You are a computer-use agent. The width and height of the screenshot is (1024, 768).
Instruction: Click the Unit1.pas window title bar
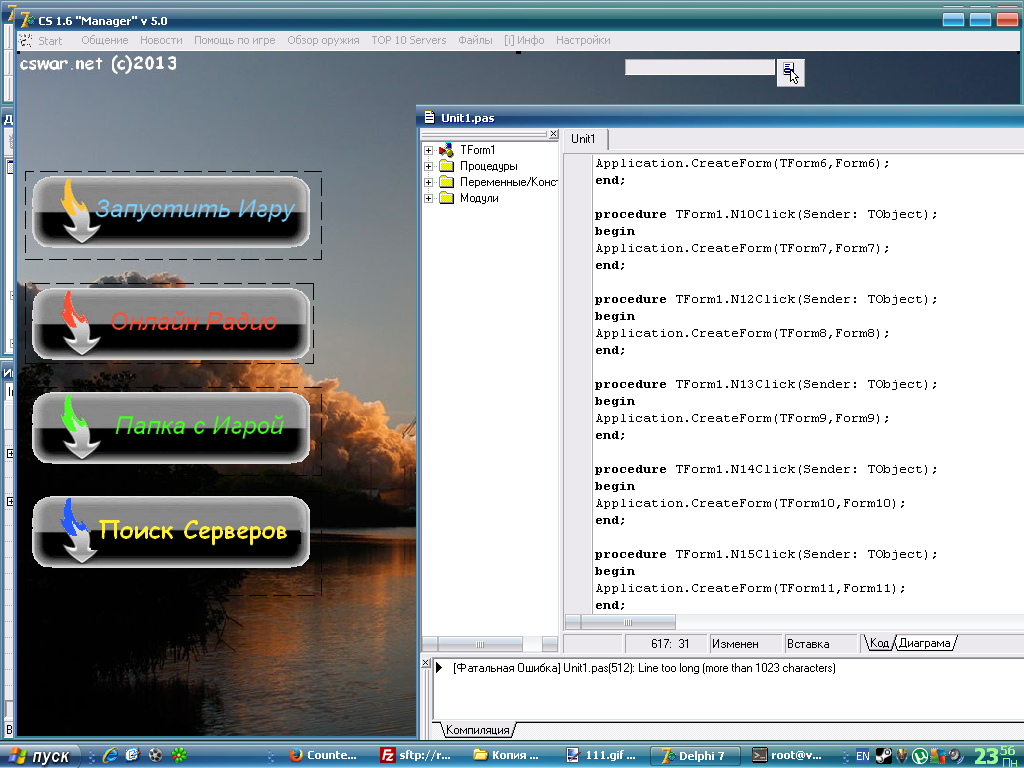(x=720, y=118)
